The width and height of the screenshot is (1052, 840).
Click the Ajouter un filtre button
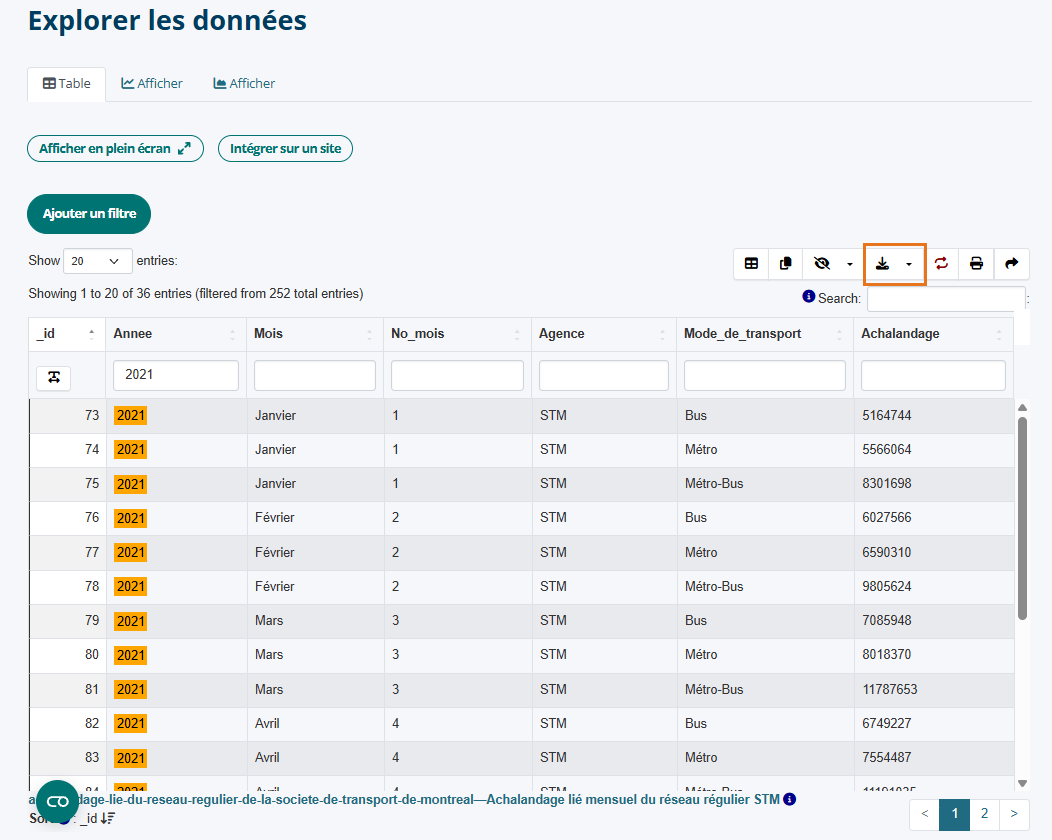point(89,214)
